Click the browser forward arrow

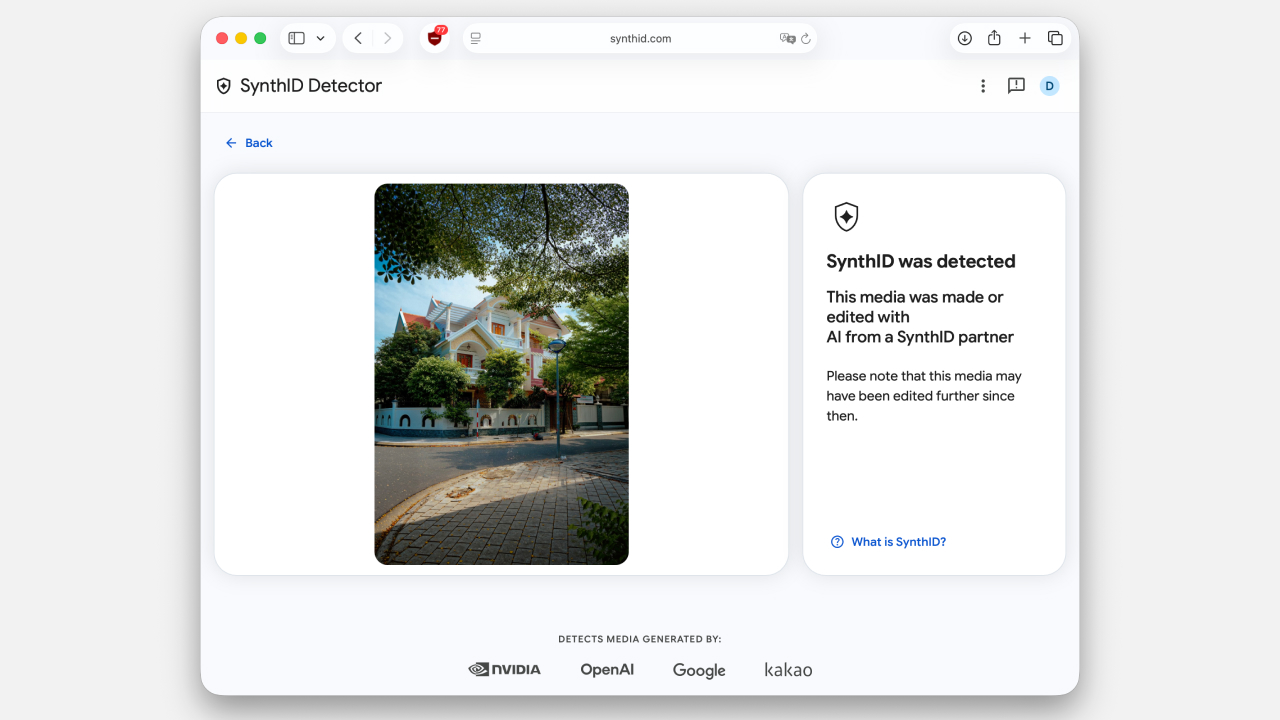[388, 38]
